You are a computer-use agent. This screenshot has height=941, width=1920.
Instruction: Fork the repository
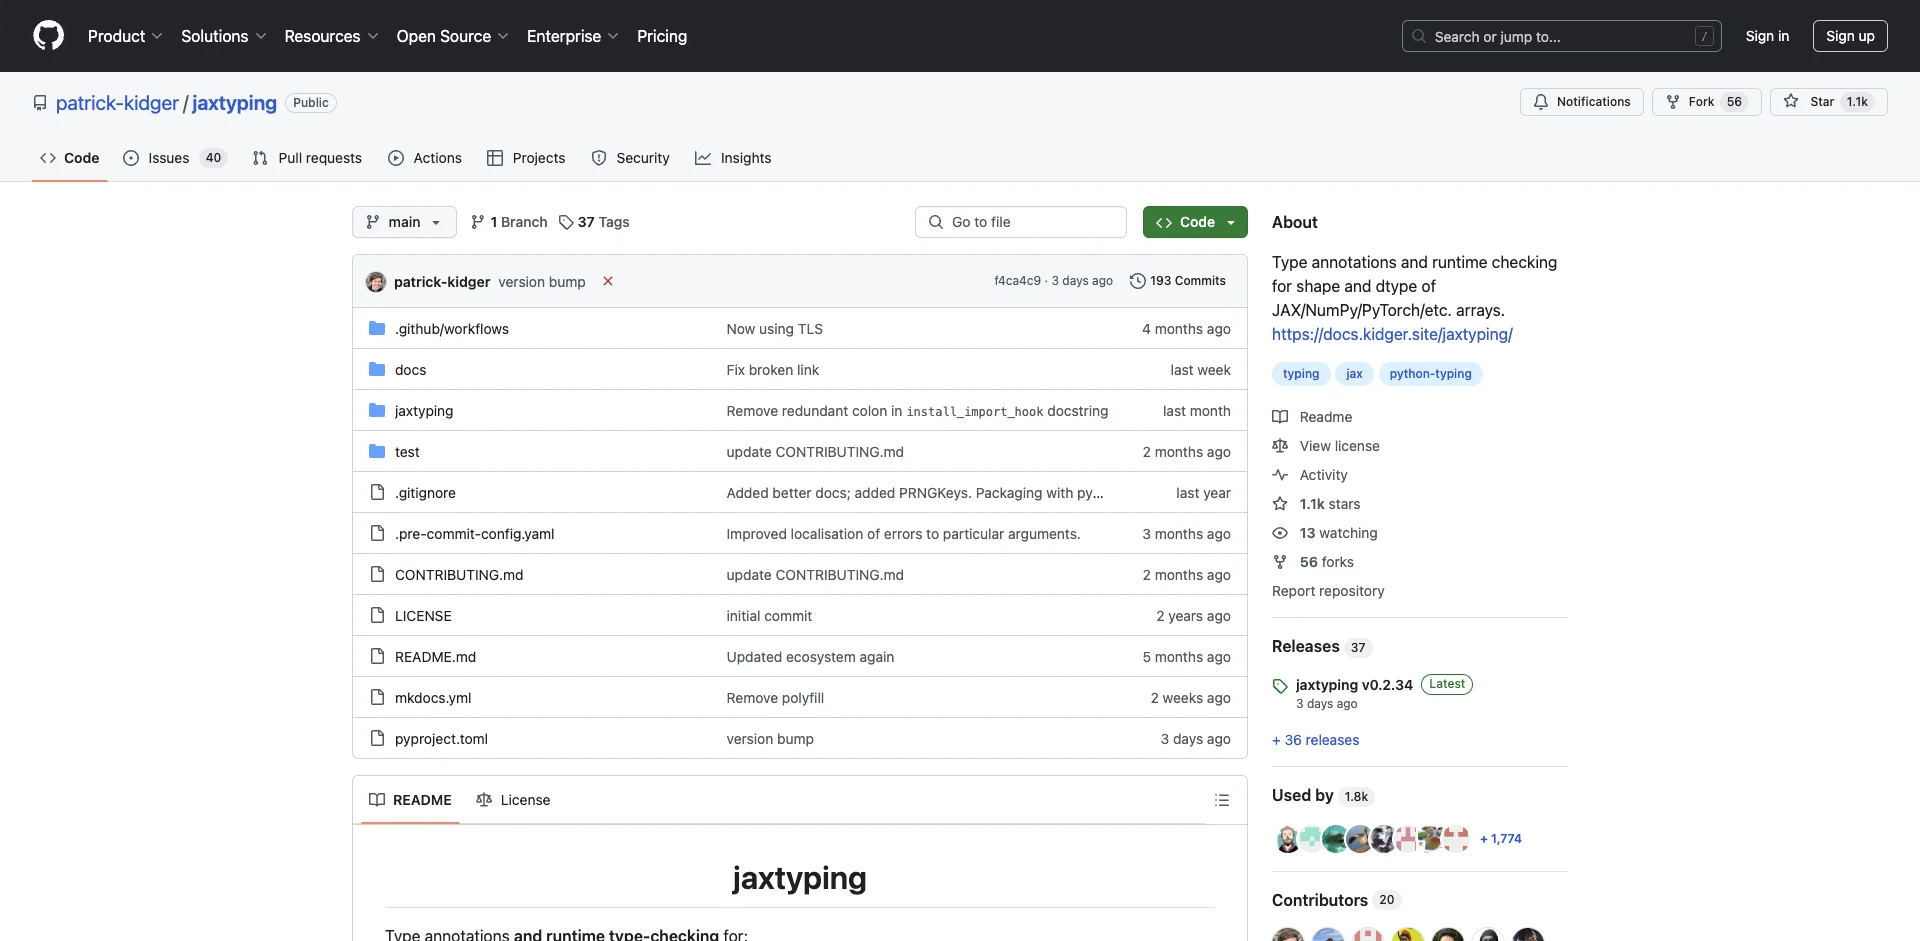click(1706, 102)
